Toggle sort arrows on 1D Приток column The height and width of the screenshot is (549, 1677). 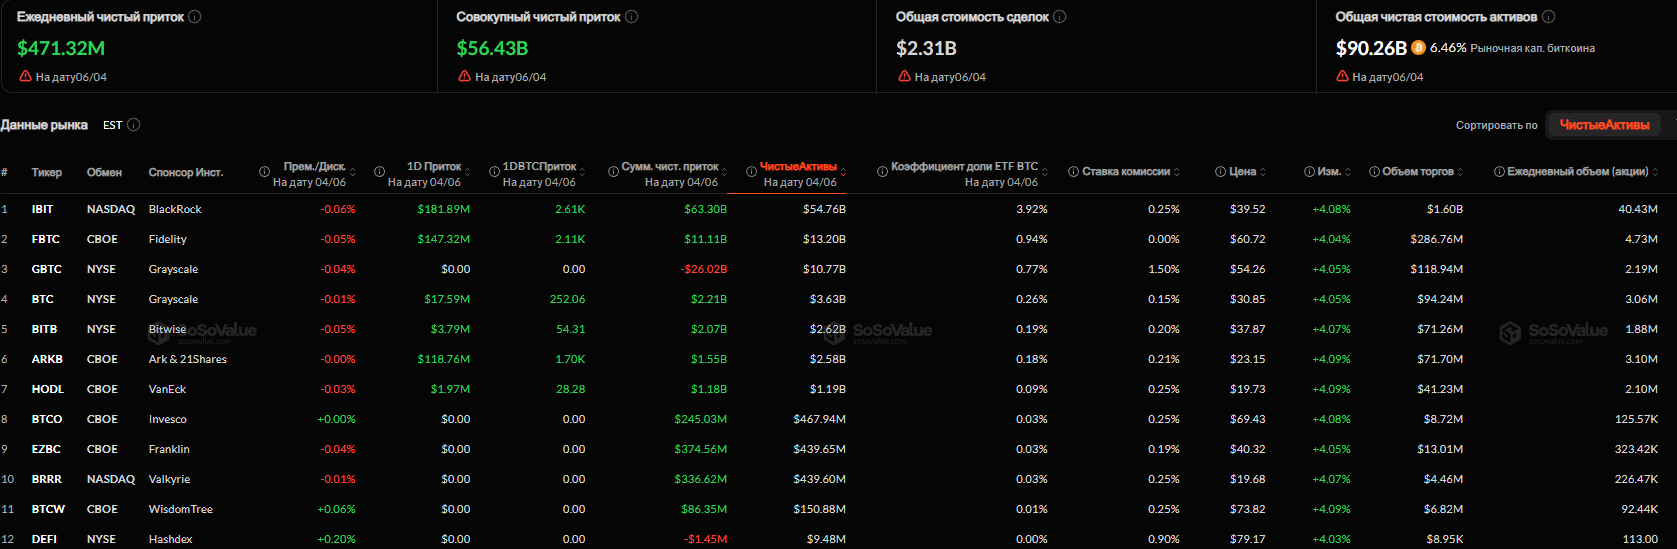click(468, 172)
